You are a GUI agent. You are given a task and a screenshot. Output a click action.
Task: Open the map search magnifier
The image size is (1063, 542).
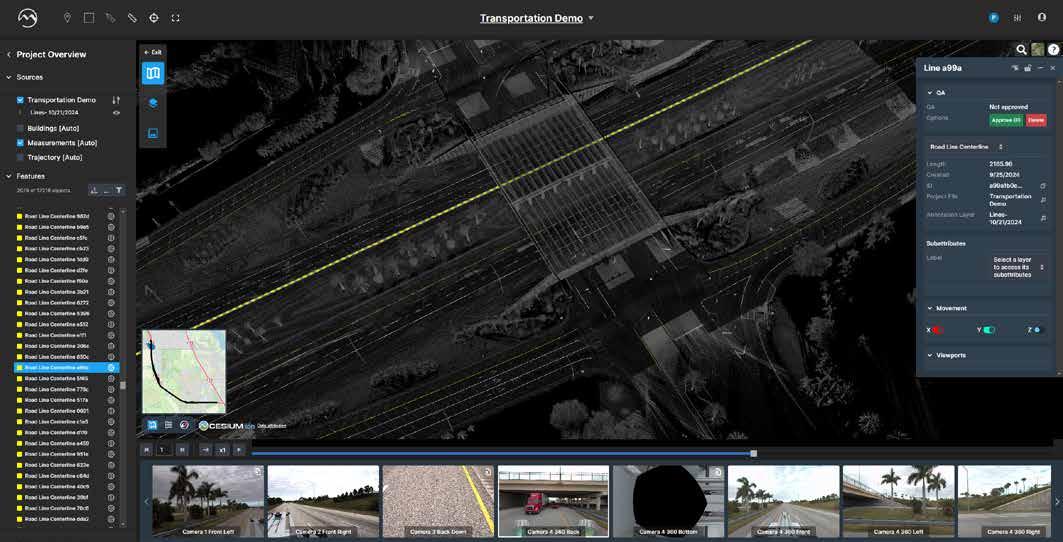[x=1022, y=50]
